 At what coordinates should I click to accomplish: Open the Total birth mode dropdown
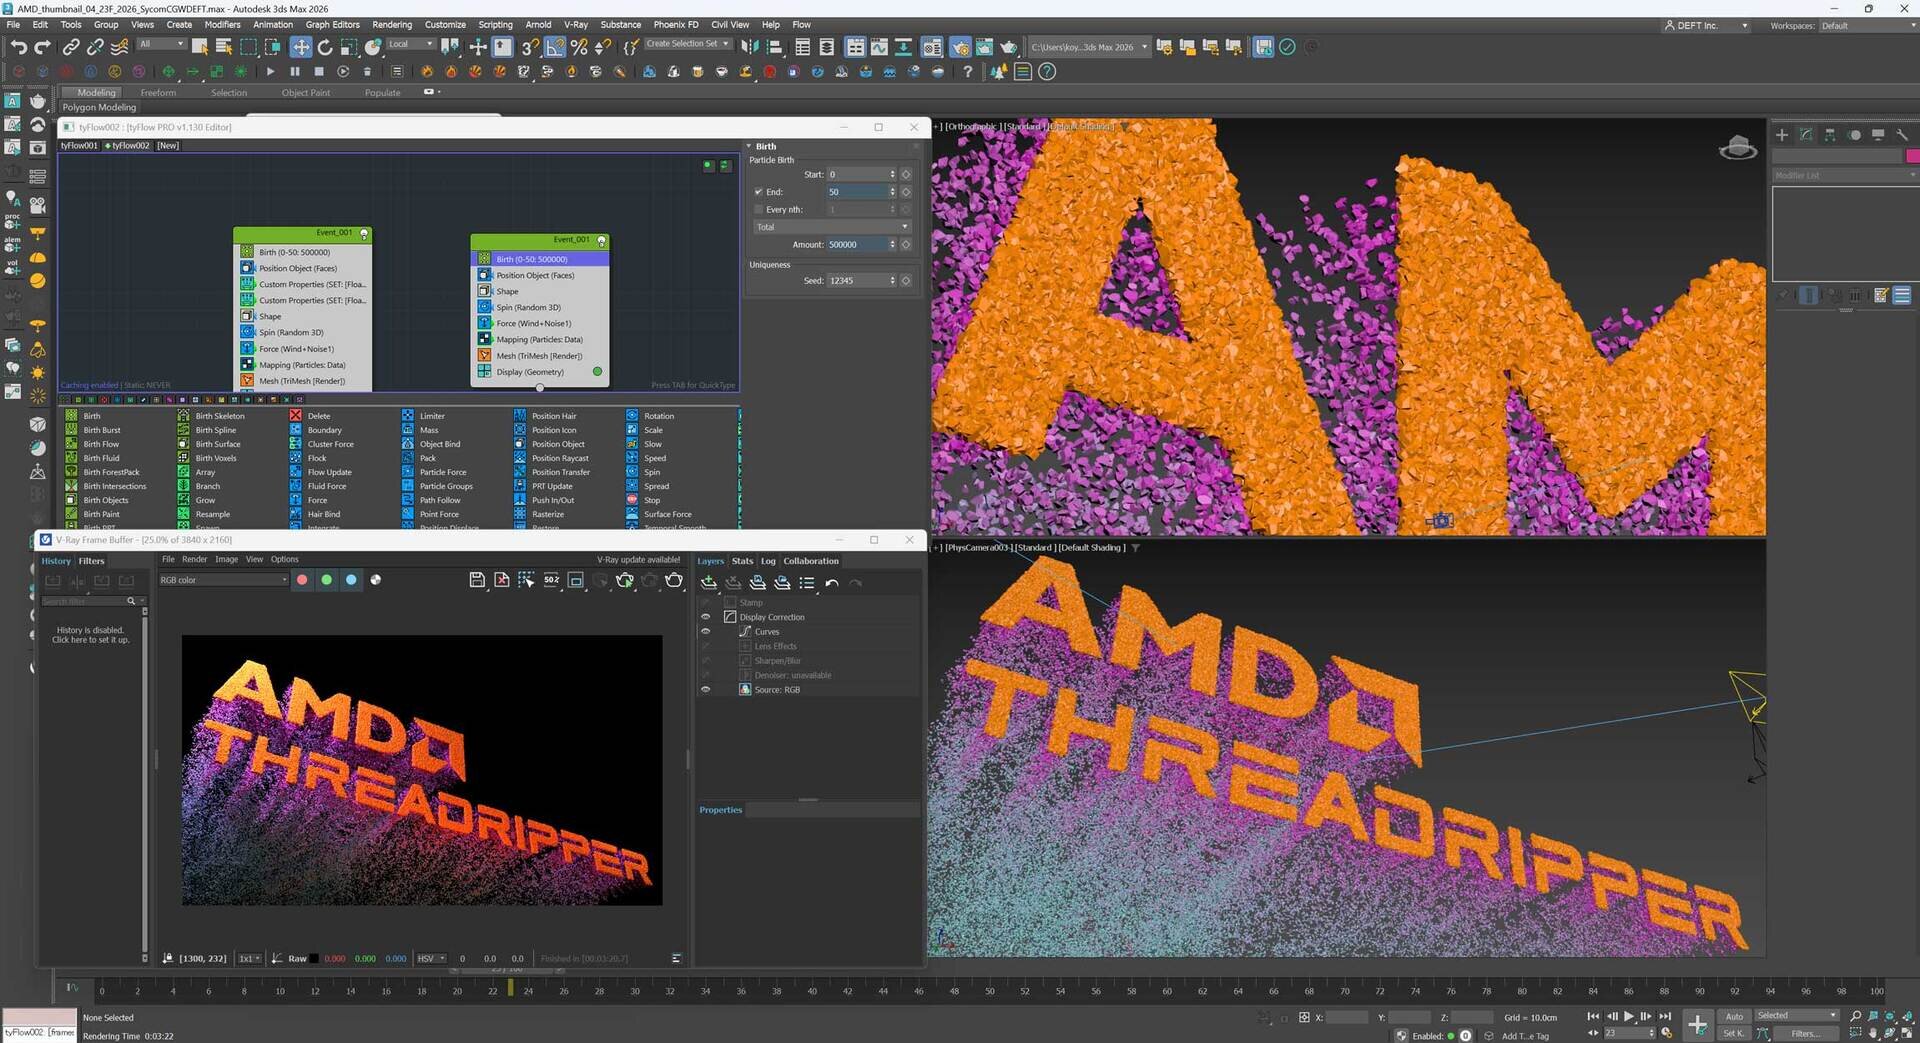pyautogui.click(x=831, y=227)
